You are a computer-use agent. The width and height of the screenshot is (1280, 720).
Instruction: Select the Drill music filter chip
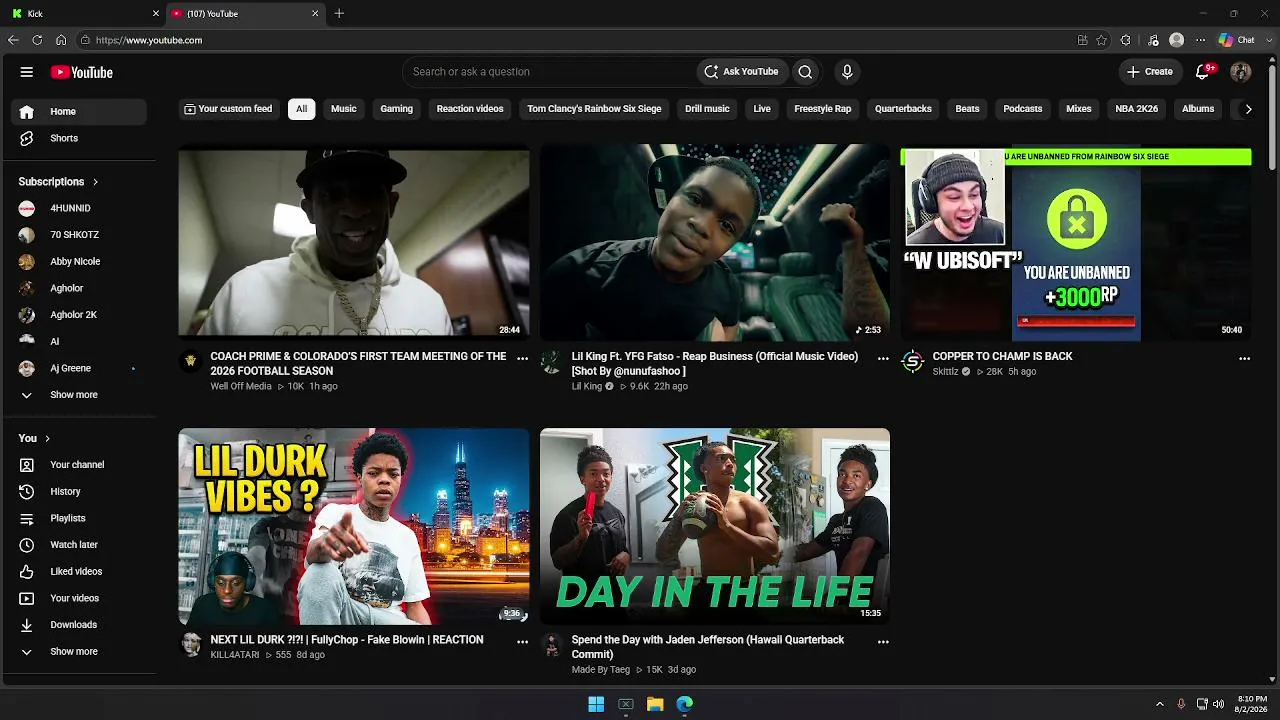(x=707, y=109)
